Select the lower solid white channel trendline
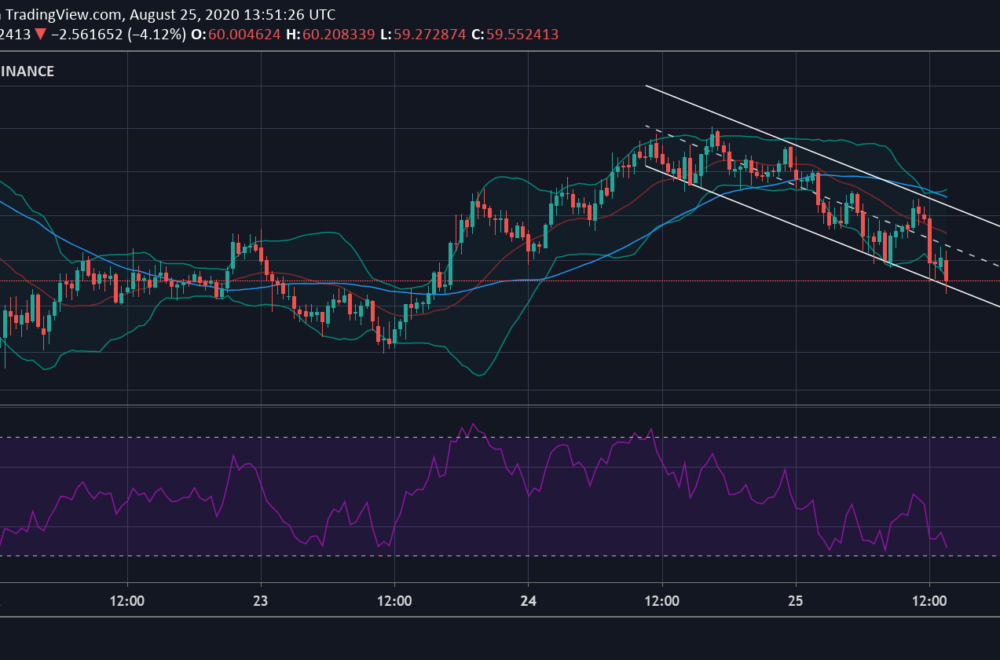Image resolution: width=1000 pixels, height=660 pixels. [823, 237]
